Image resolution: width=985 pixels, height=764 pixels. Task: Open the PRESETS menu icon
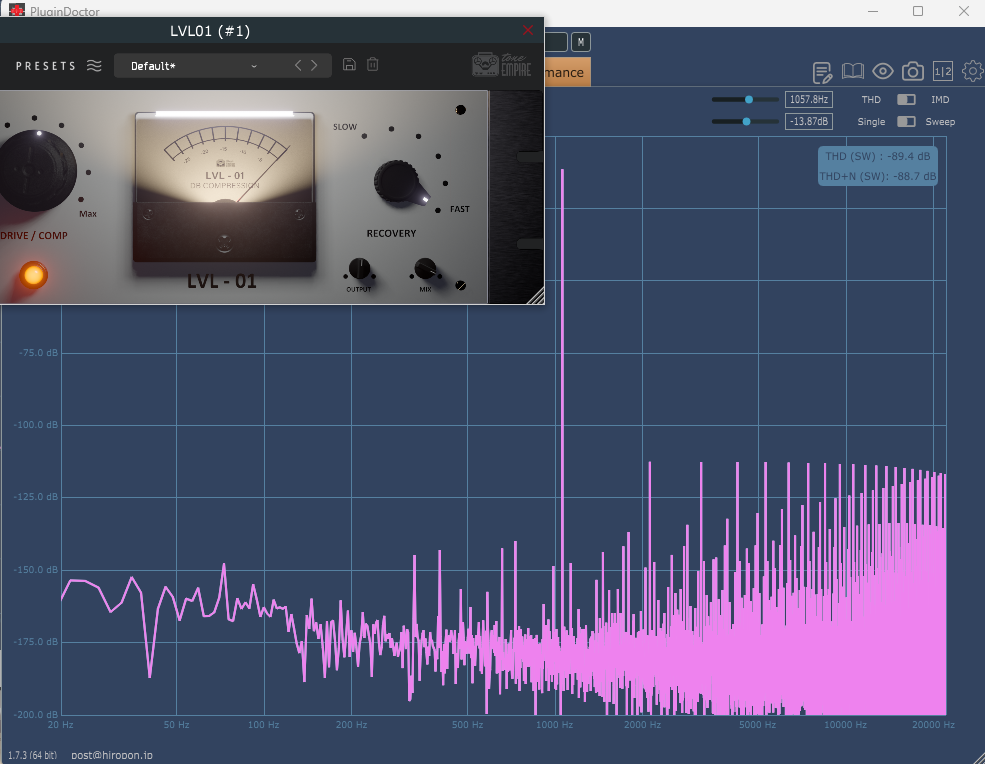[x=94, y=65]
